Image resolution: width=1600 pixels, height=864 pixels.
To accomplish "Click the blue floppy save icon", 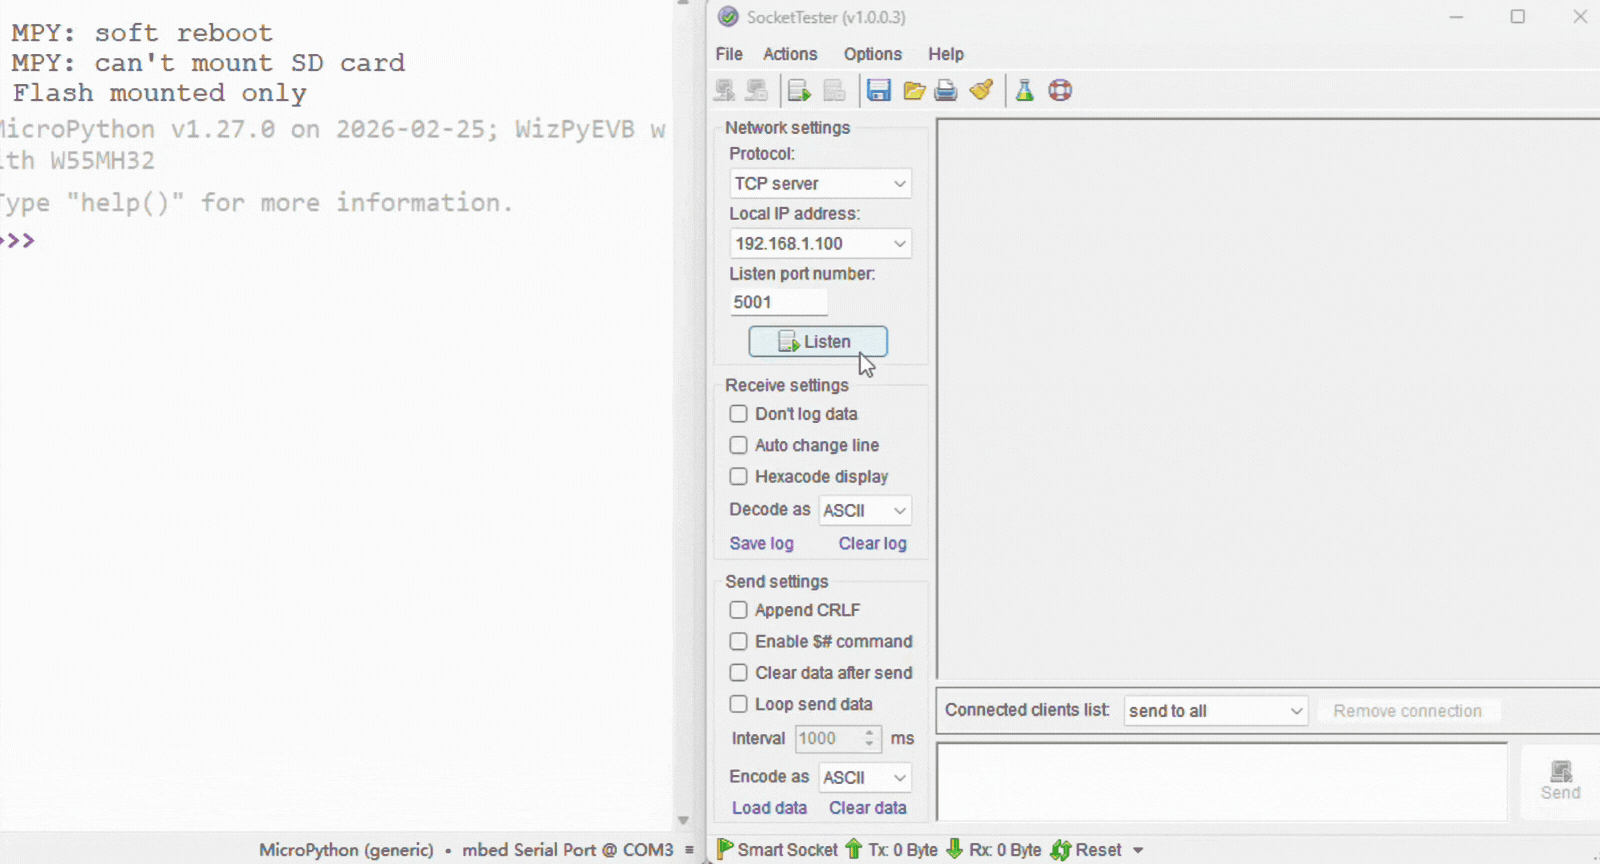I will (878, 91).
